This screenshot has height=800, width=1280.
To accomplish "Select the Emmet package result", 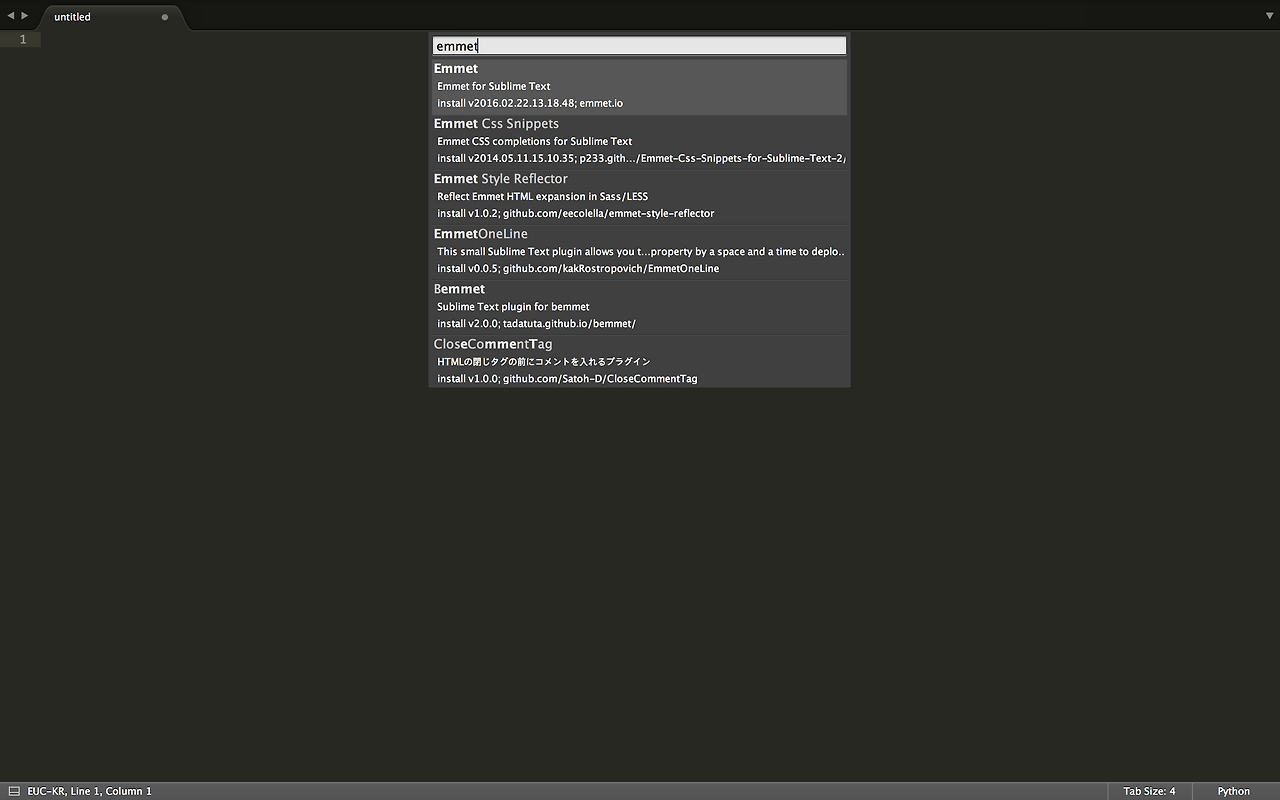I will pyautogui.click(x=639, y=86).
